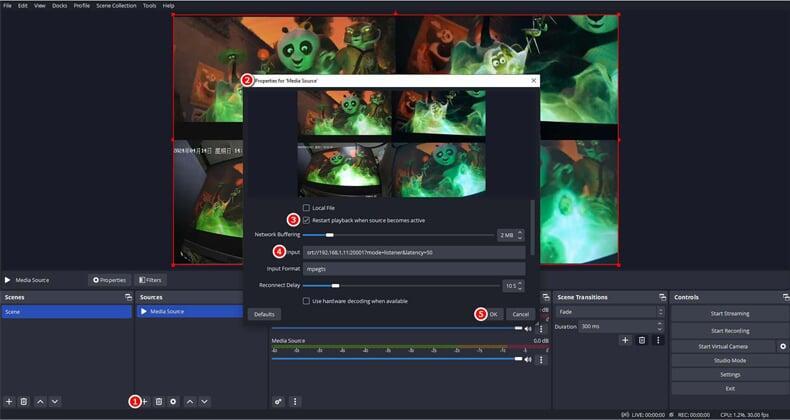Adjust the Media Source volume slider
790x420 pixels.
397,359
